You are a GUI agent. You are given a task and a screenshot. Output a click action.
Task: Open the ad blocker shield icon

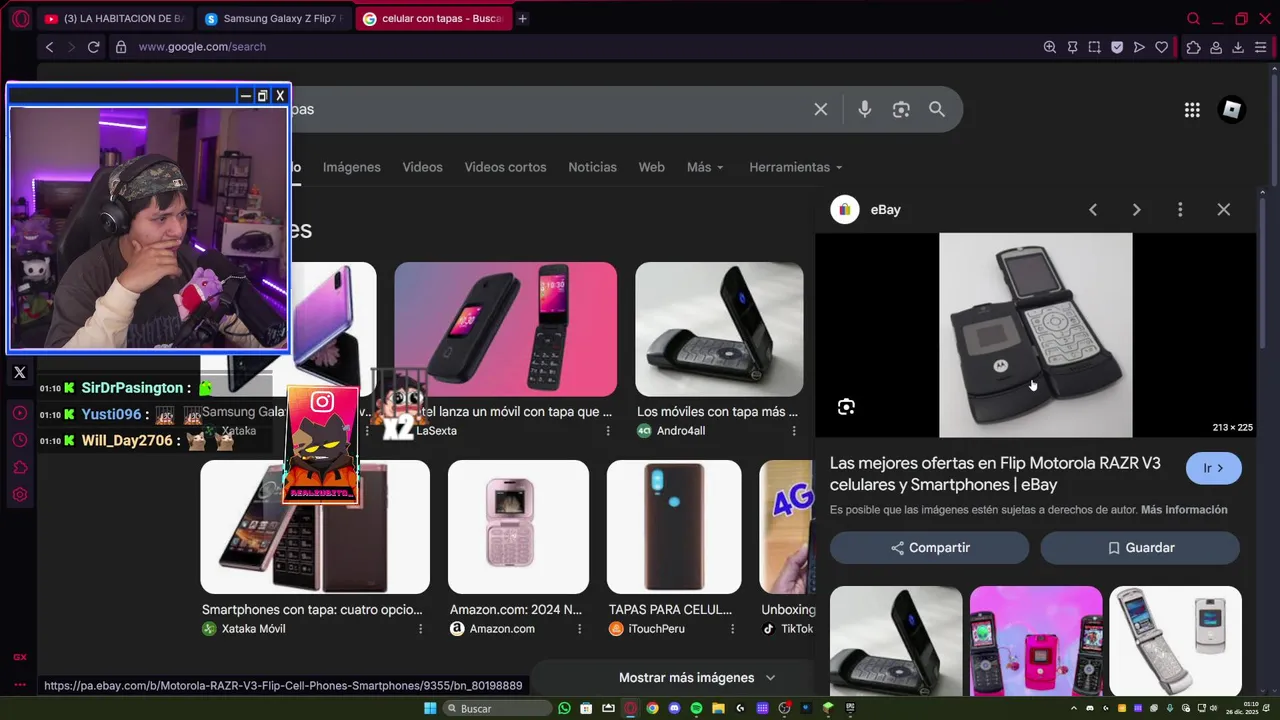click(x=1117, y=47)
